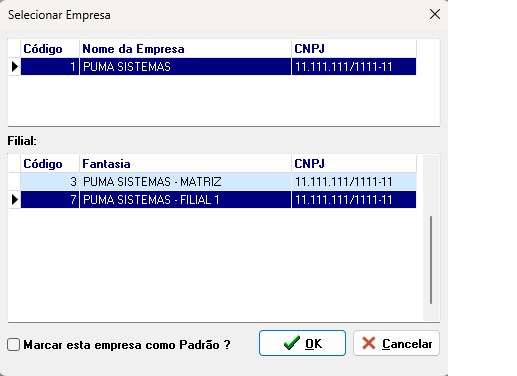Viewport: 517px width, 376px height.
Task: Select the PUMA SISTEMAS - MATRIZ row
Action: point(218,182)
